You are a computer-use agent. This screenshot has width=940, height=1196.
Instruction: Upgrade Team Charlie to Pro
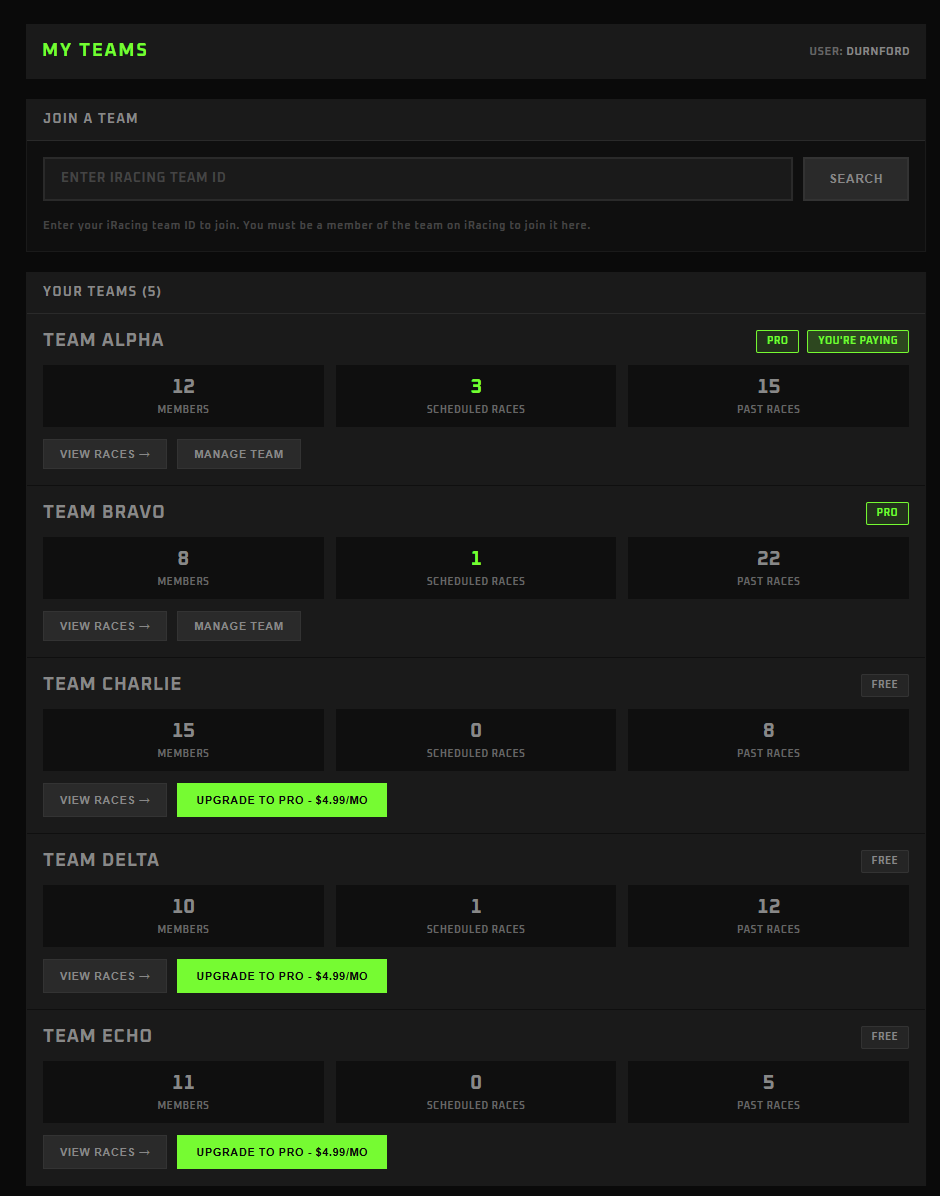[281, 799]
